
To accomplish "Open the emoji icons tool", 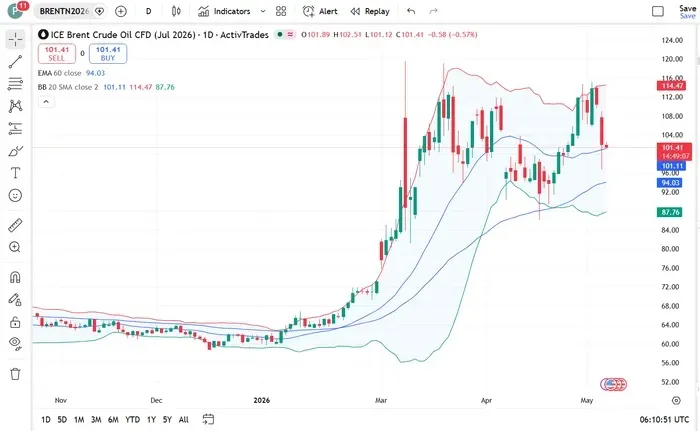I will click(x=15, y=195).
